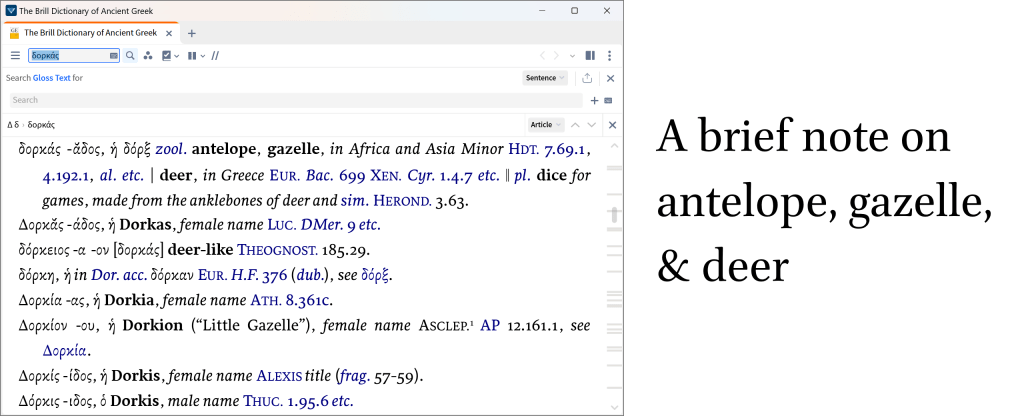Toggle the checkbox visual markup icon
Viewport: 1024px width, 416px height.
coord(168,55)
